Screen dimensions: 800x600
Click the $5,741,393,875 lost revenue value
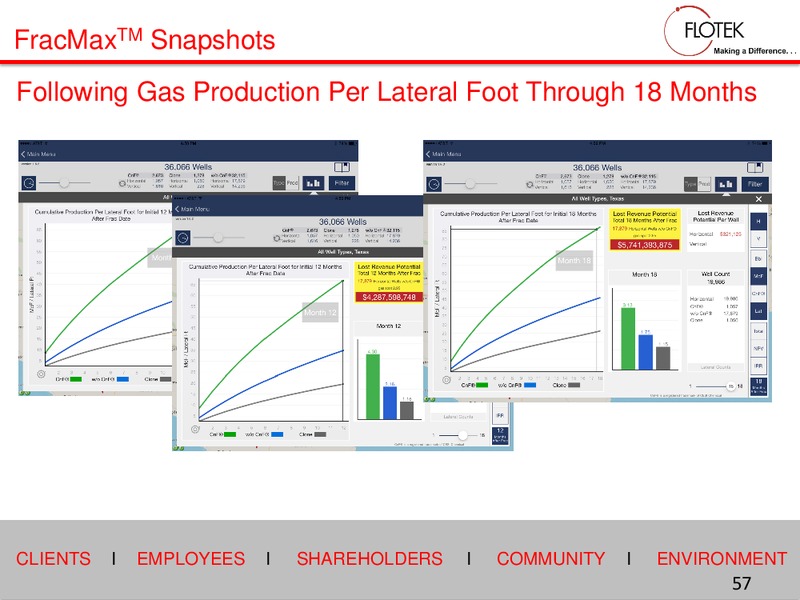(x=644, y=245)
